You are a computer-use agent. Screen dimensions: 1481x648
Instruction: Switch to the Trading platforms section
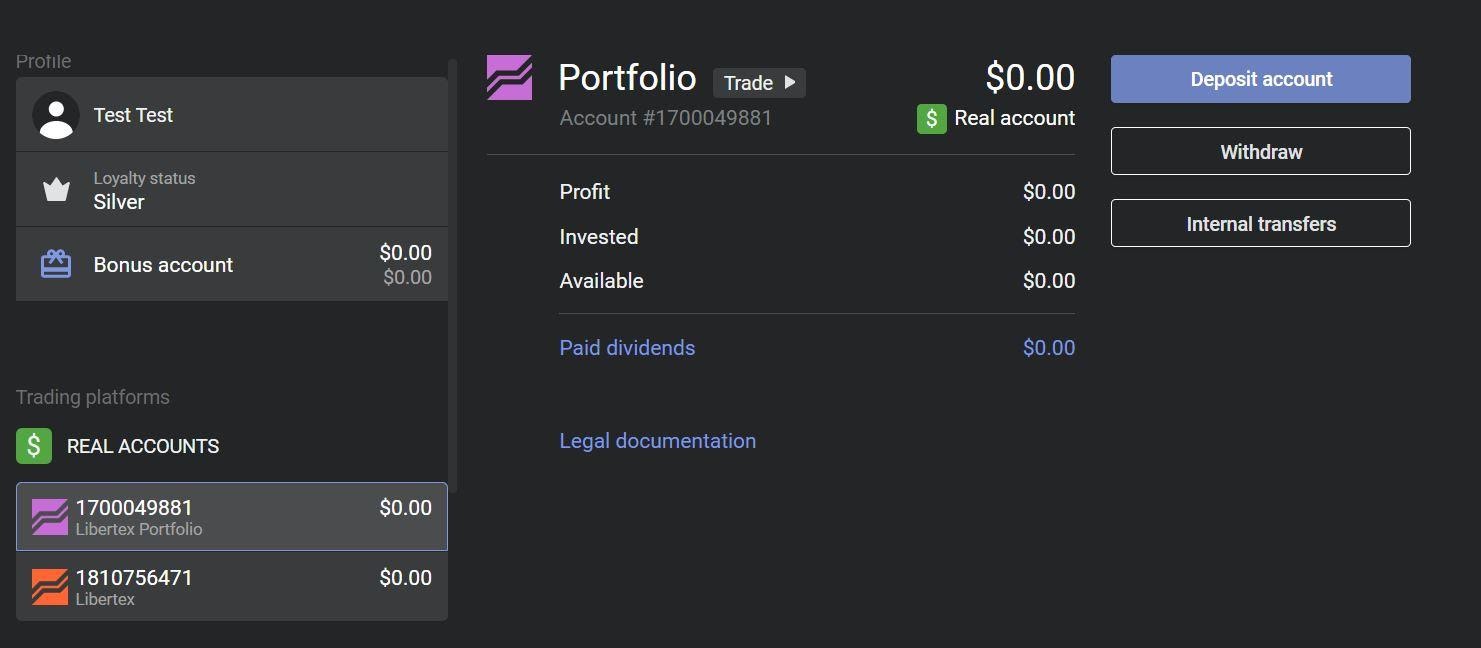click(92, 397)
